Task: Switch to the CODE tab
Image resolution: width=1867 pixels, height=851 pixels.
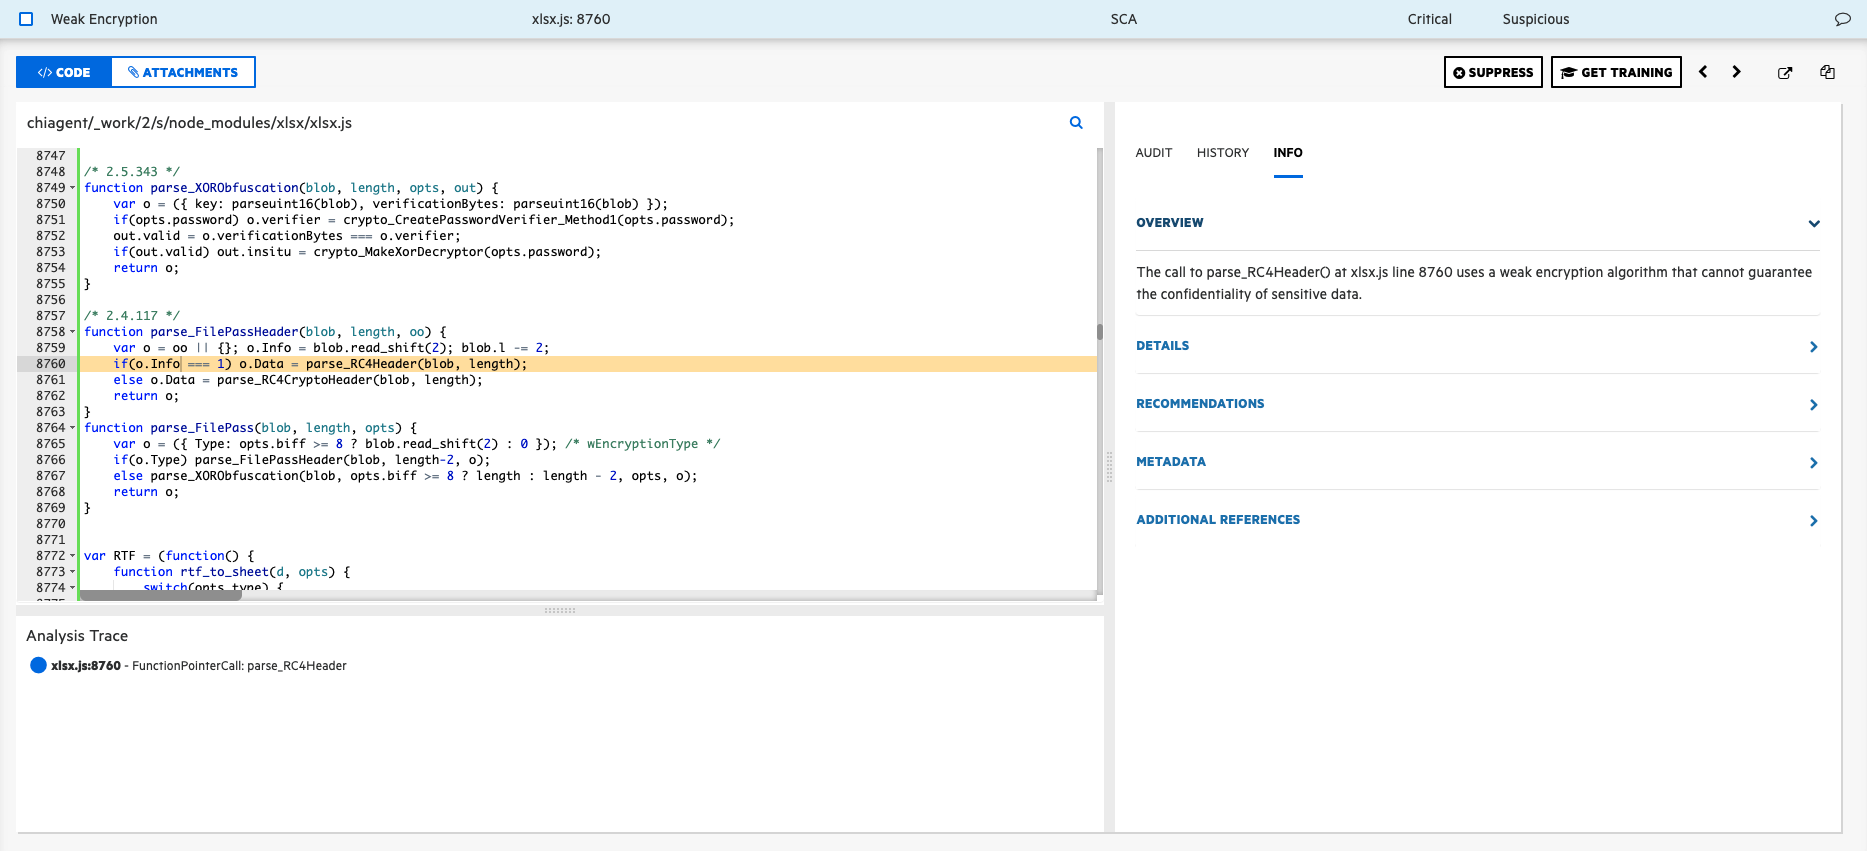Action: coord(64,72)
